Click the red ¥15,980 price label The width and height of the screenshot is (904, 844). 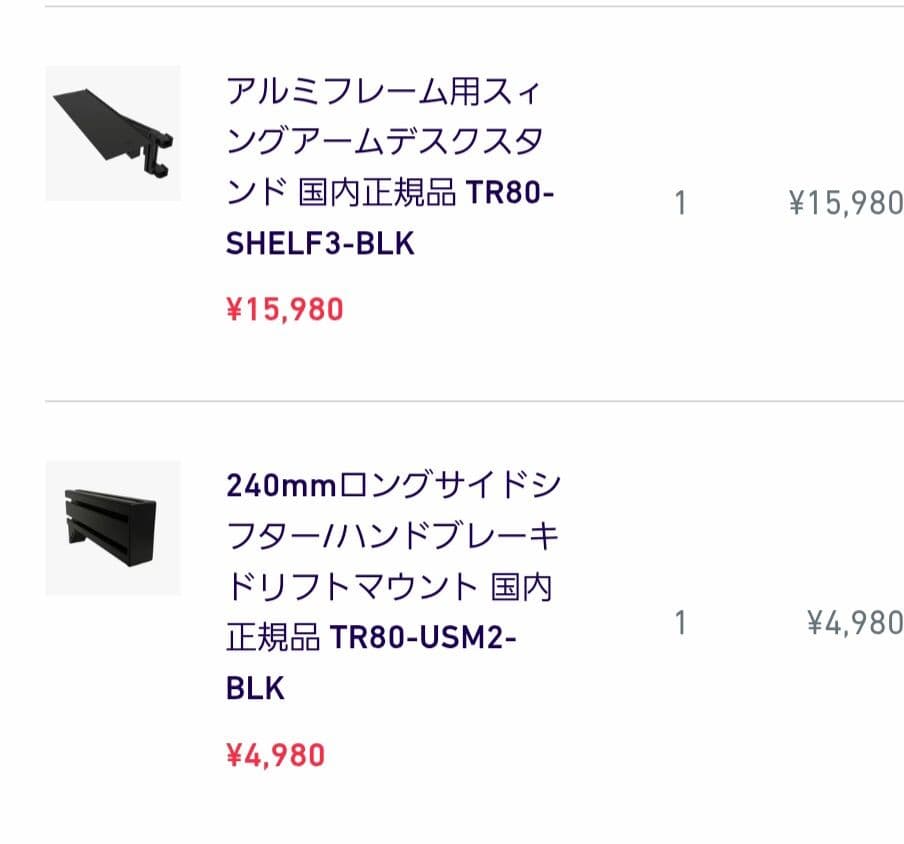pos(283,310)
